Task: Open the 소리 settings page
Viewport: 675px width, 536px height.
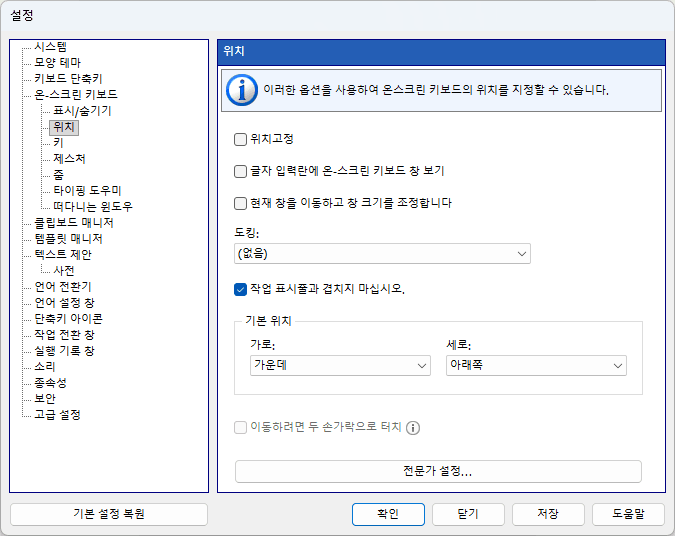Action: [45, 367]
